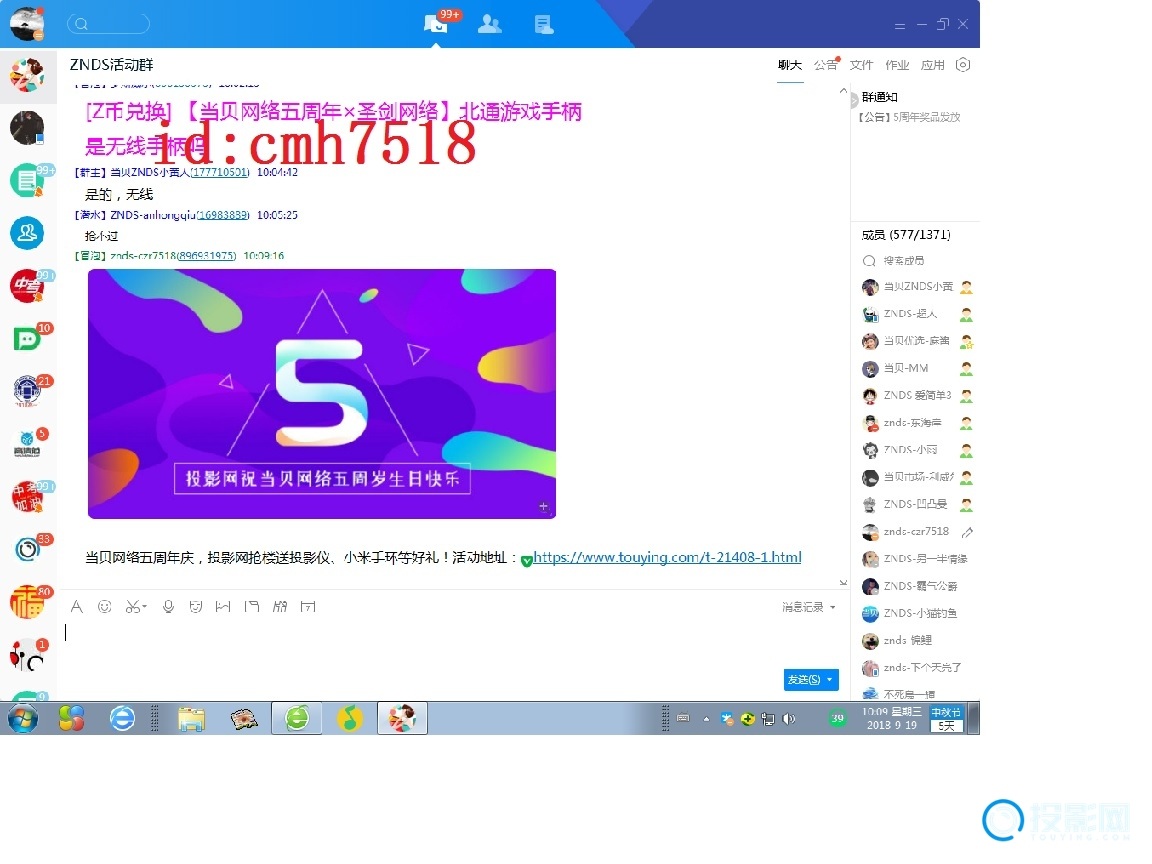
Task: Switch to the 应用 tab
Action: [x=932, y=65]
